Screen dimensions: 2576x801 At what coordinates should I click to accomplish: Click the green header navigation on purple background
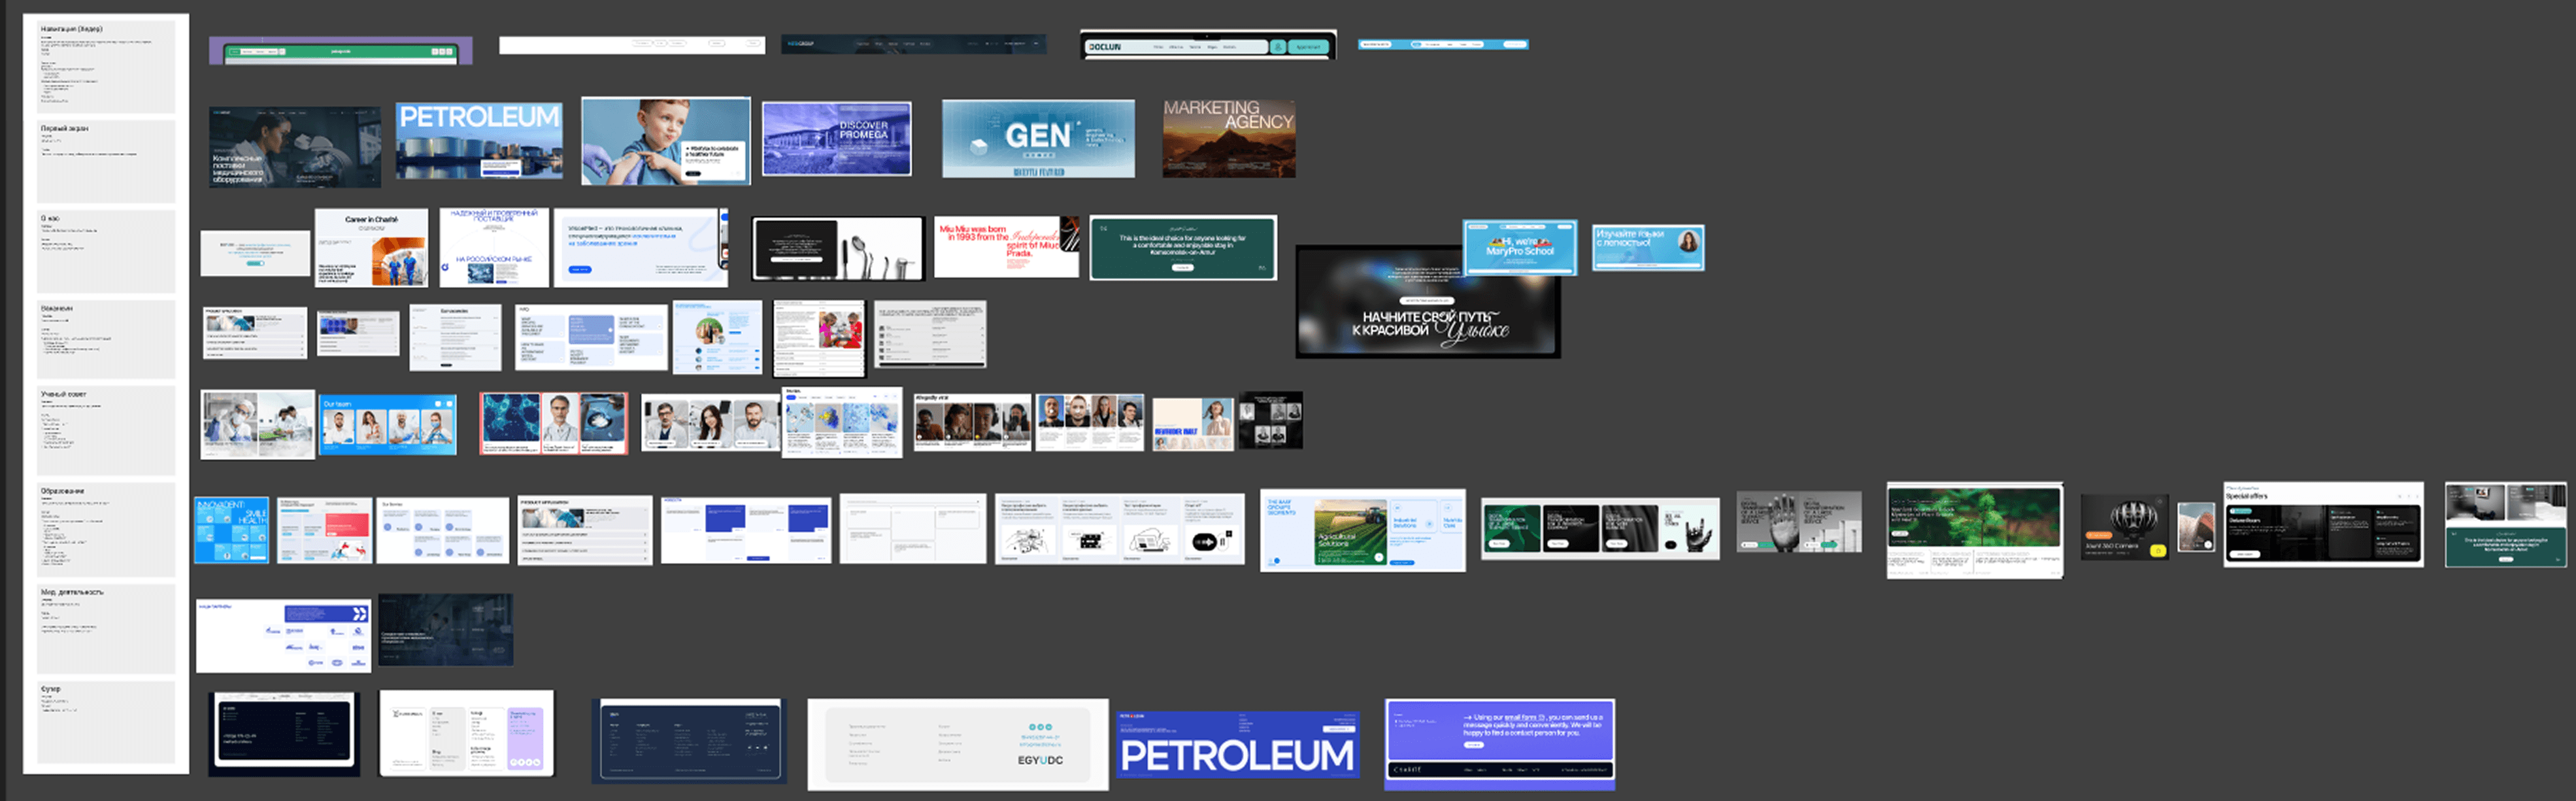(340, 51)
